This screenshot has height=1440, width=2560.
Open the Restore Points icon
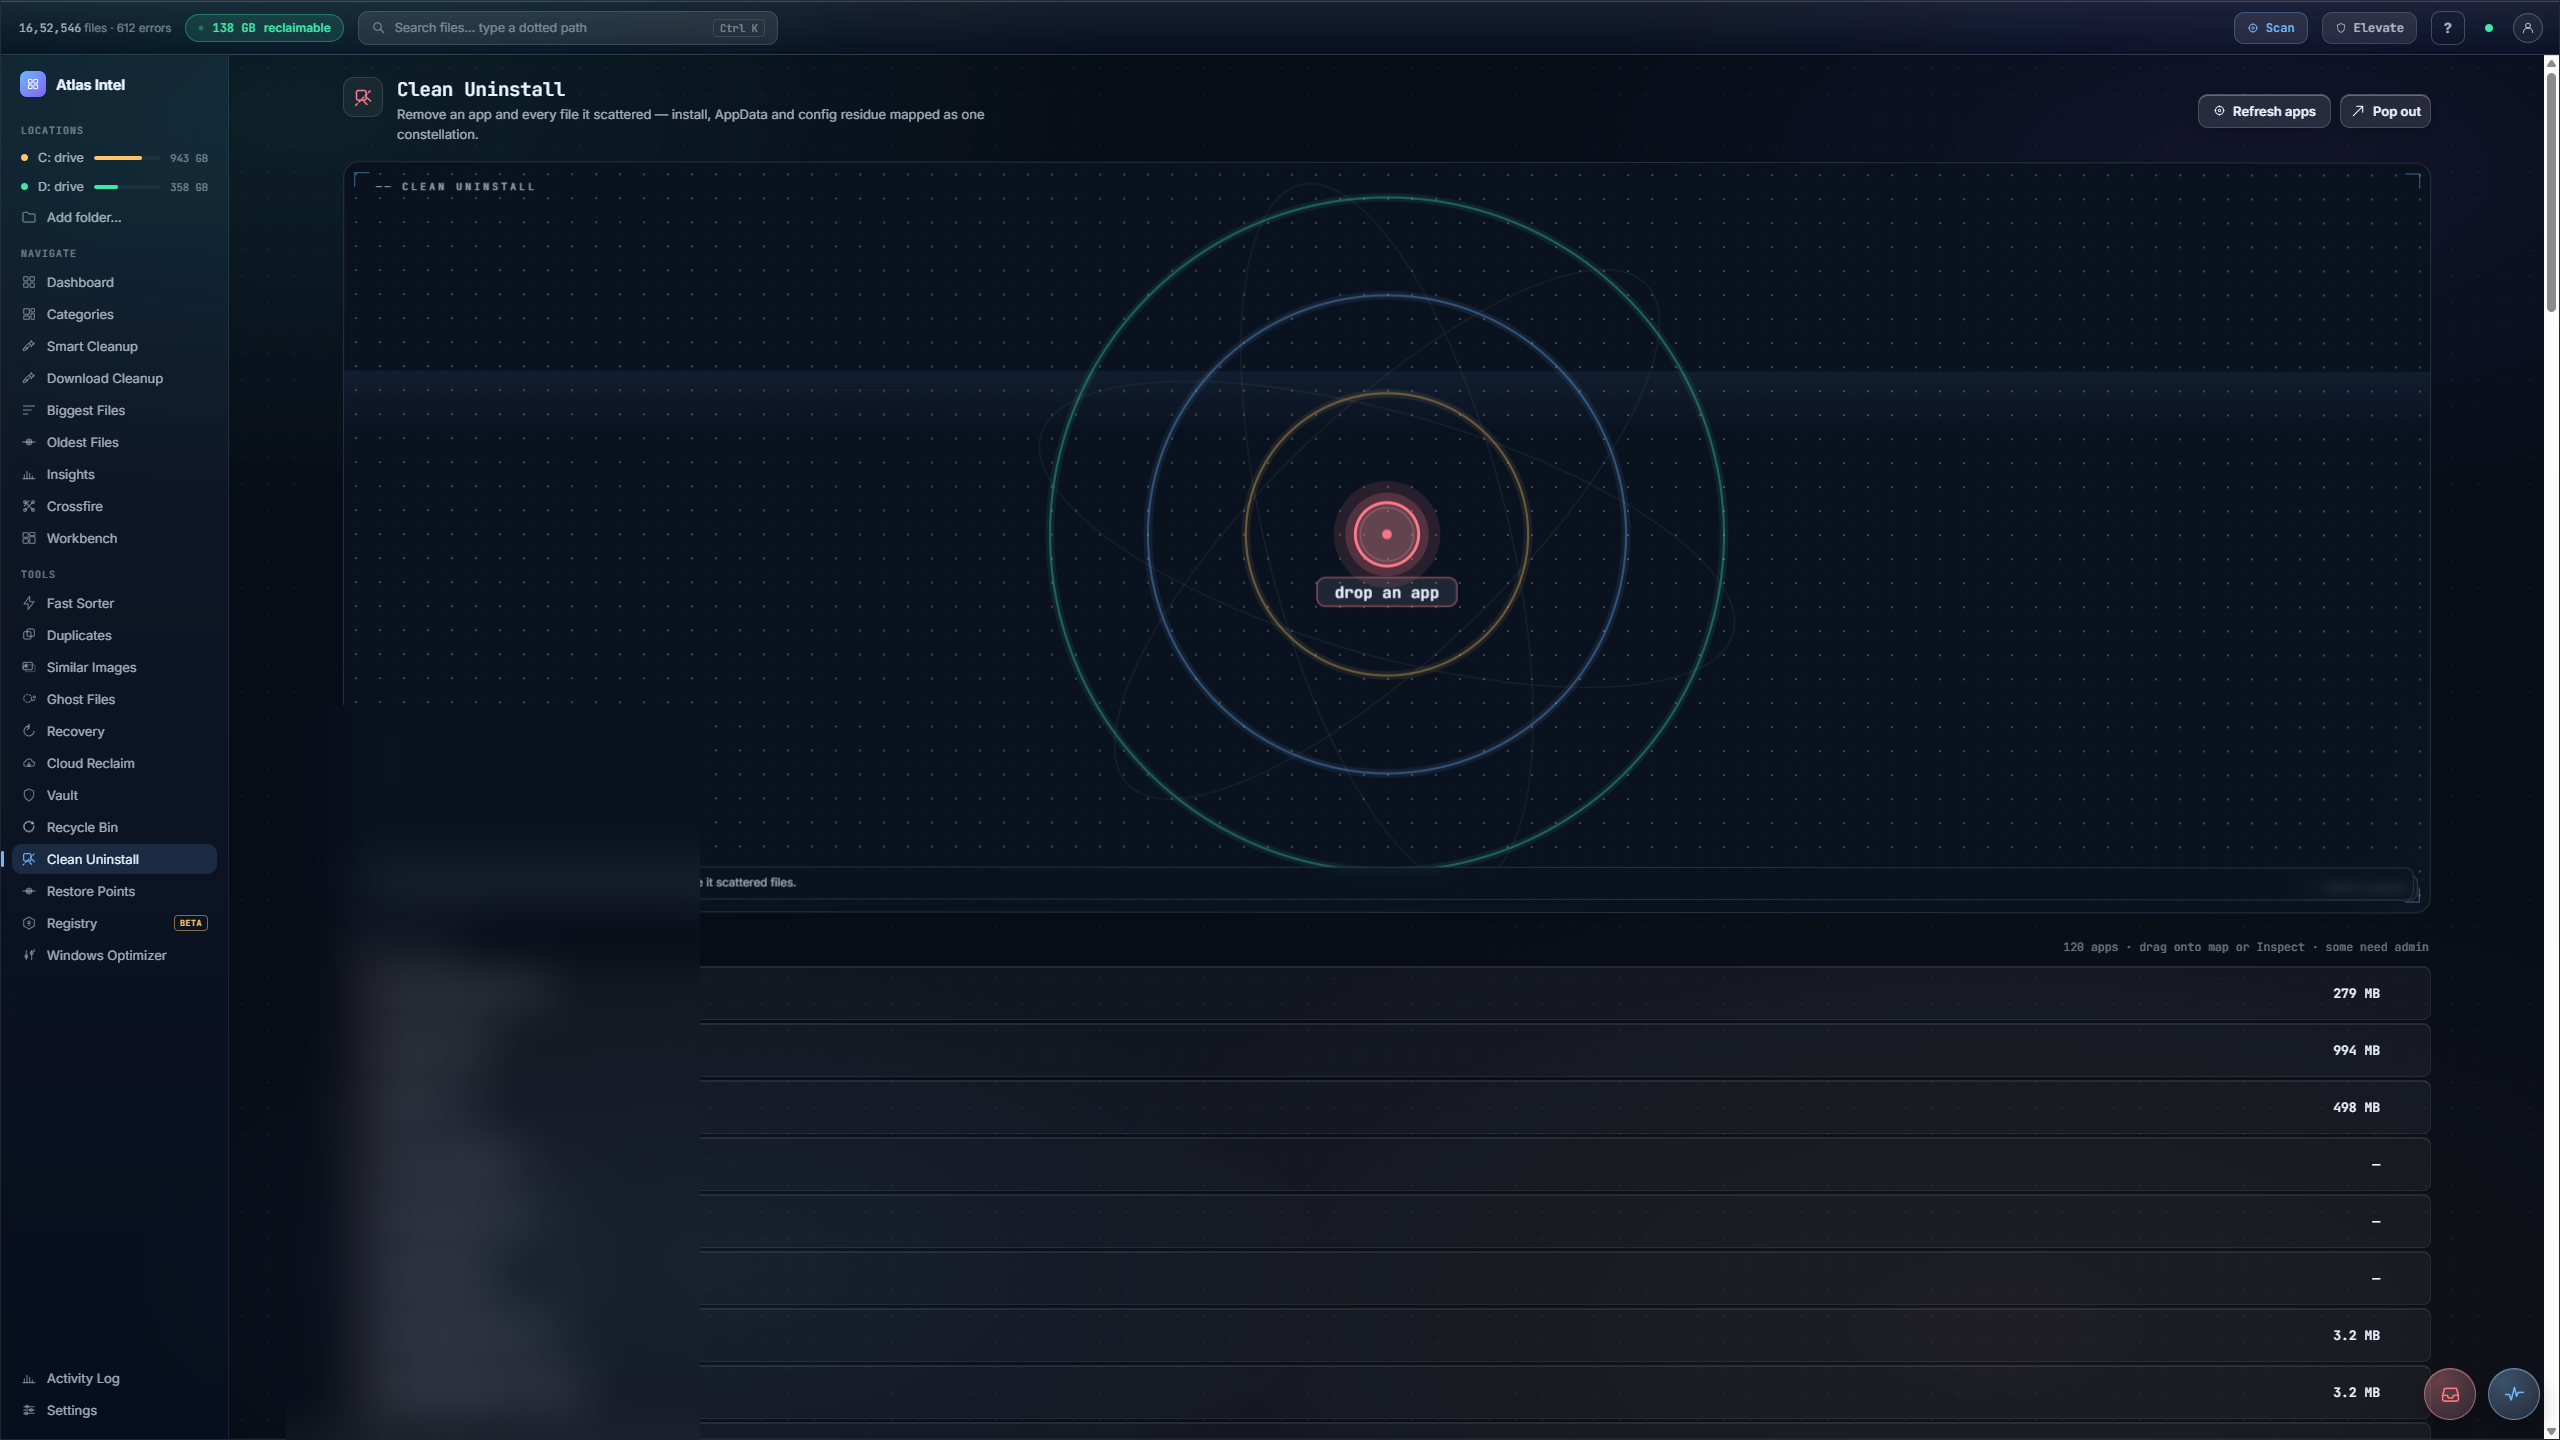point(29,891)
